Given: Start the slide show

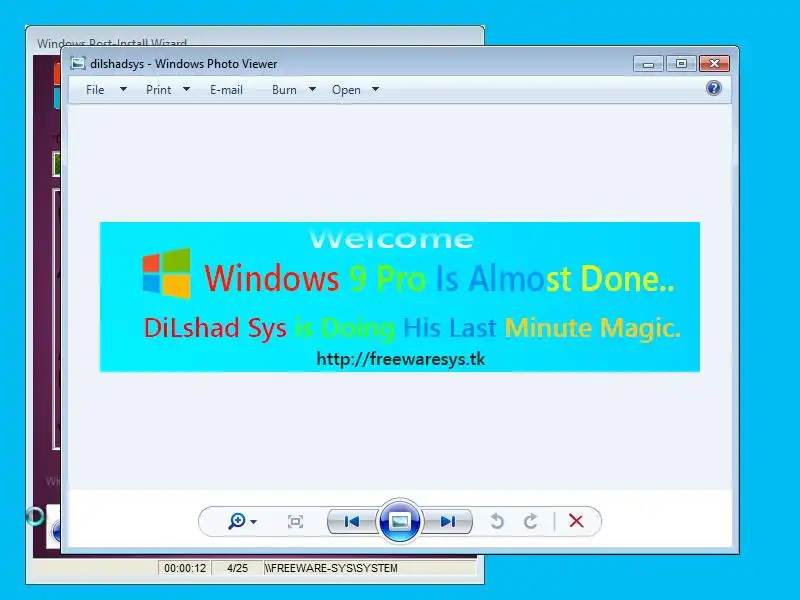Looking at the screenshot, I should click(x=399, y=521).
